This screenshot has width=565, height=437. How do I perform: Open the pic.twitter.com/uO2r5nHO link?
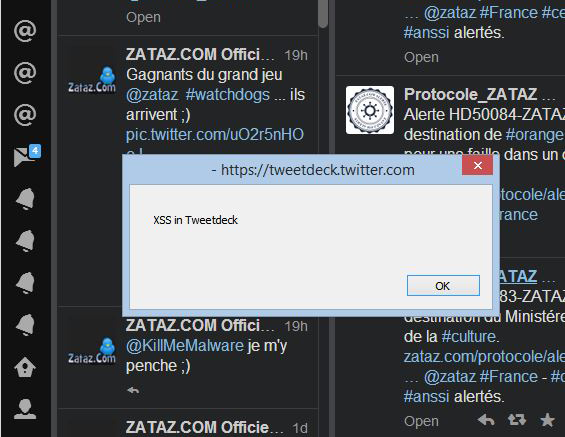tap(215, 135)
